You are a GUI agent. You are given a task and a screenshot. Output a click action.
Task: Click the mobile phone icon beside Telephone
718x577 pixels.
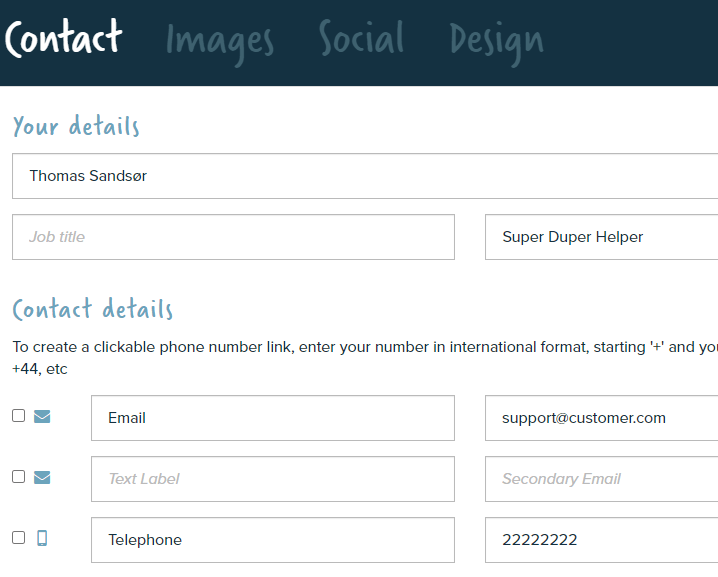coord(42,538)
